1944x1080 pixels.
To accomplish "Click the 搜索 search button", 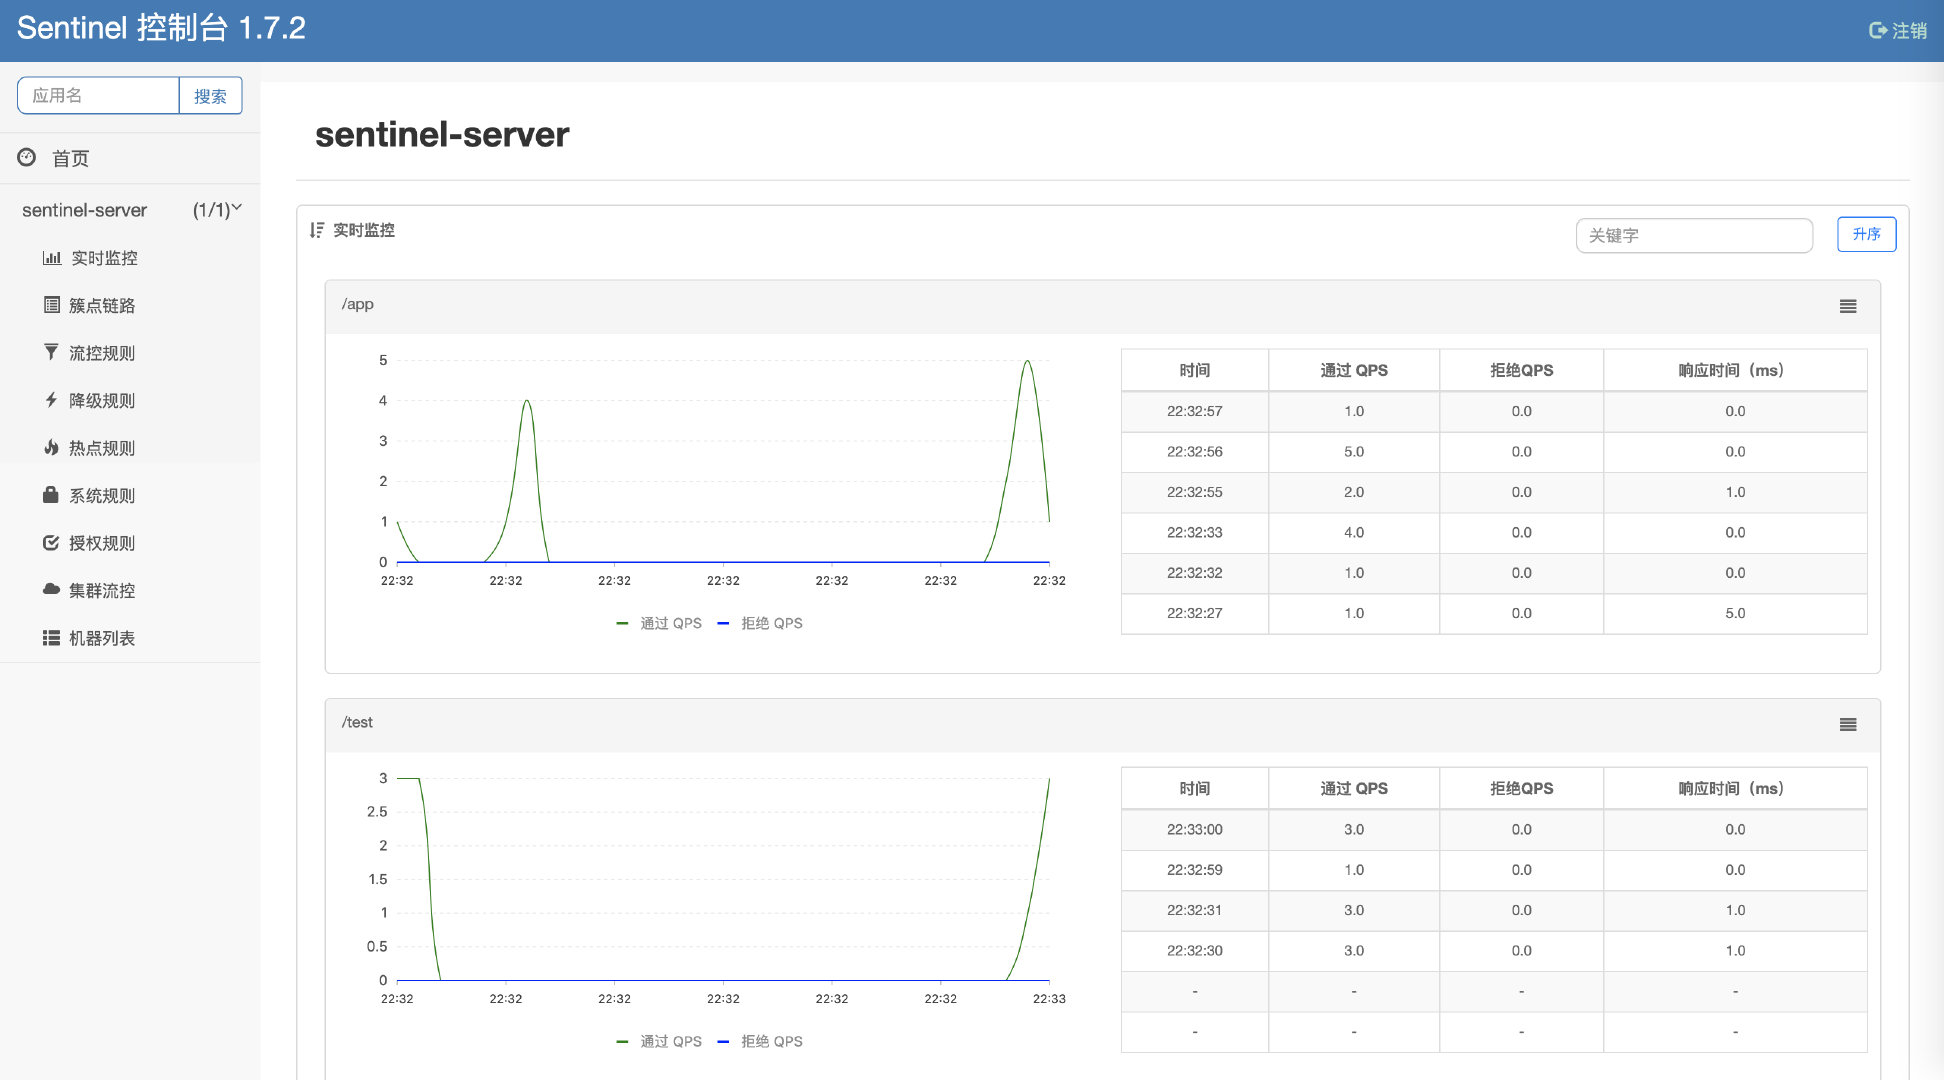I will click(x=210, y=96).
